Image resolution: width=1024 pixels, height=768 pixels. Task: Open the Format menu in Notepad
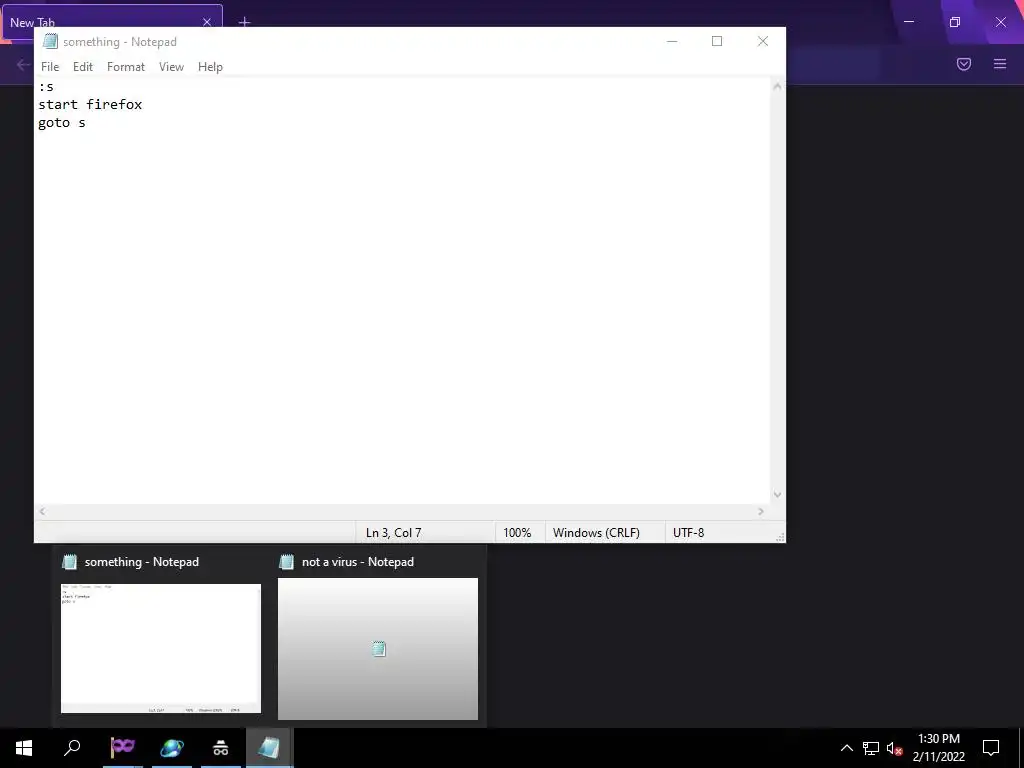125,67
